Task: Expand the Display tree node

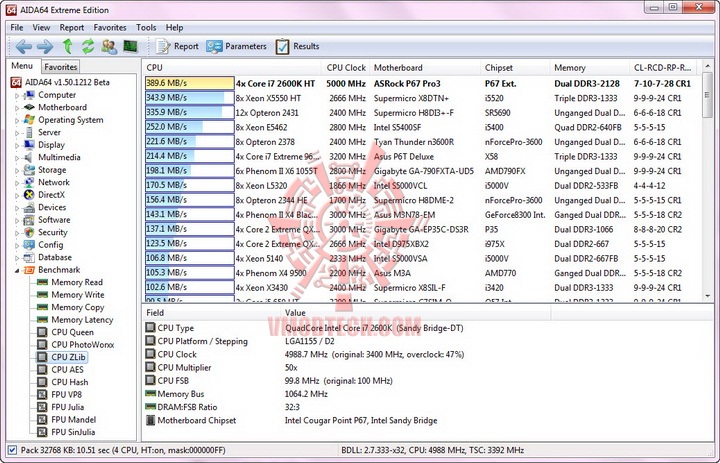Action: pyautogui.click(x=17, y=145)
